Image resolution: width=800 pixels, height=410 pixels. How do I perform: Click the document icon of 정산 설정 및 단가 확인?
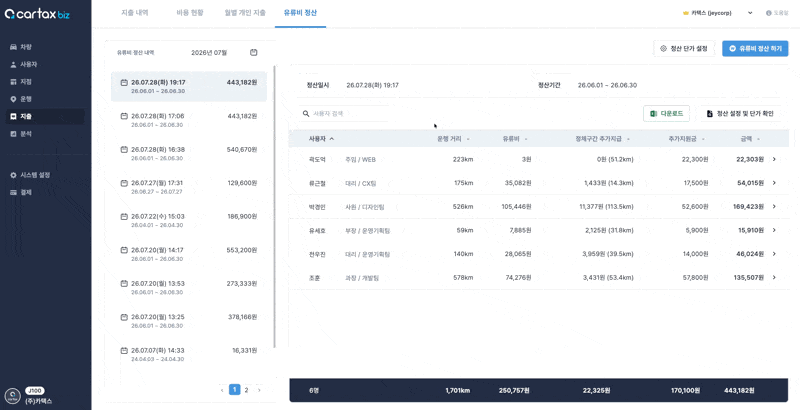coord(710,114)
